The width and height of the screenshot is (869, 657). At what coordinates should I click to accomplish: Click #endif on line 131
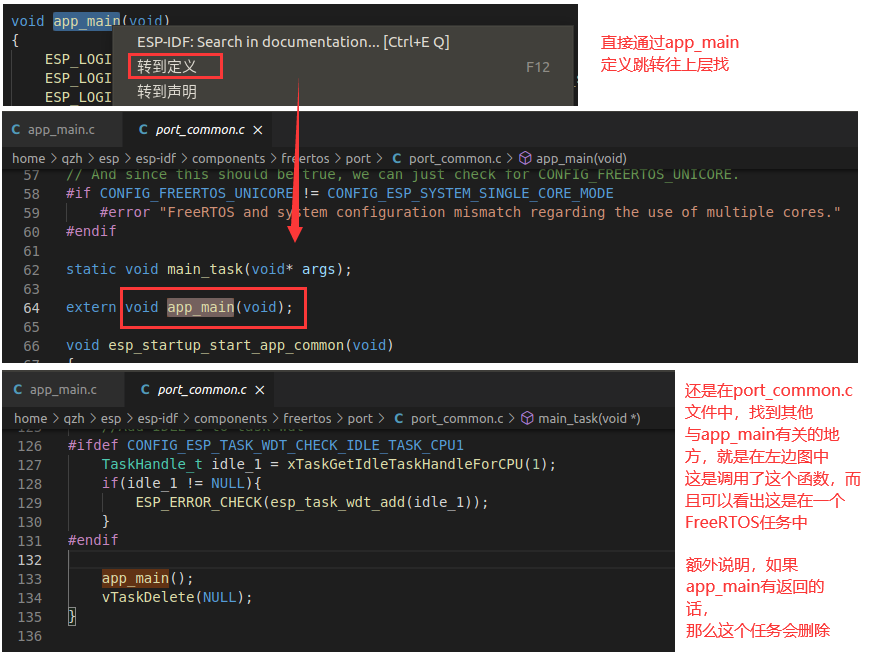[x=93, y=540]
